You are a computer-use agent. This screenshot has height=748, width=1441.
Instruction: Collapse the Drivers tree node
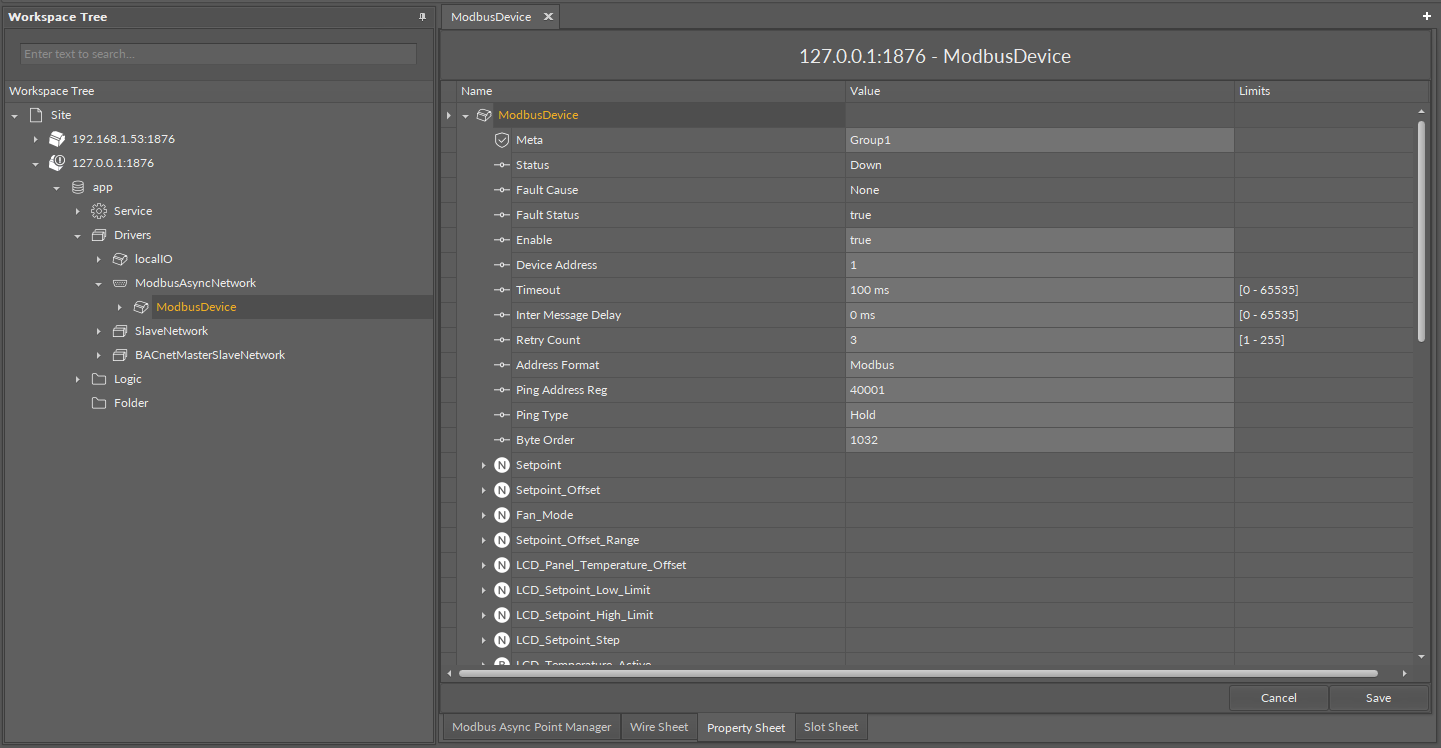point(78,236)
